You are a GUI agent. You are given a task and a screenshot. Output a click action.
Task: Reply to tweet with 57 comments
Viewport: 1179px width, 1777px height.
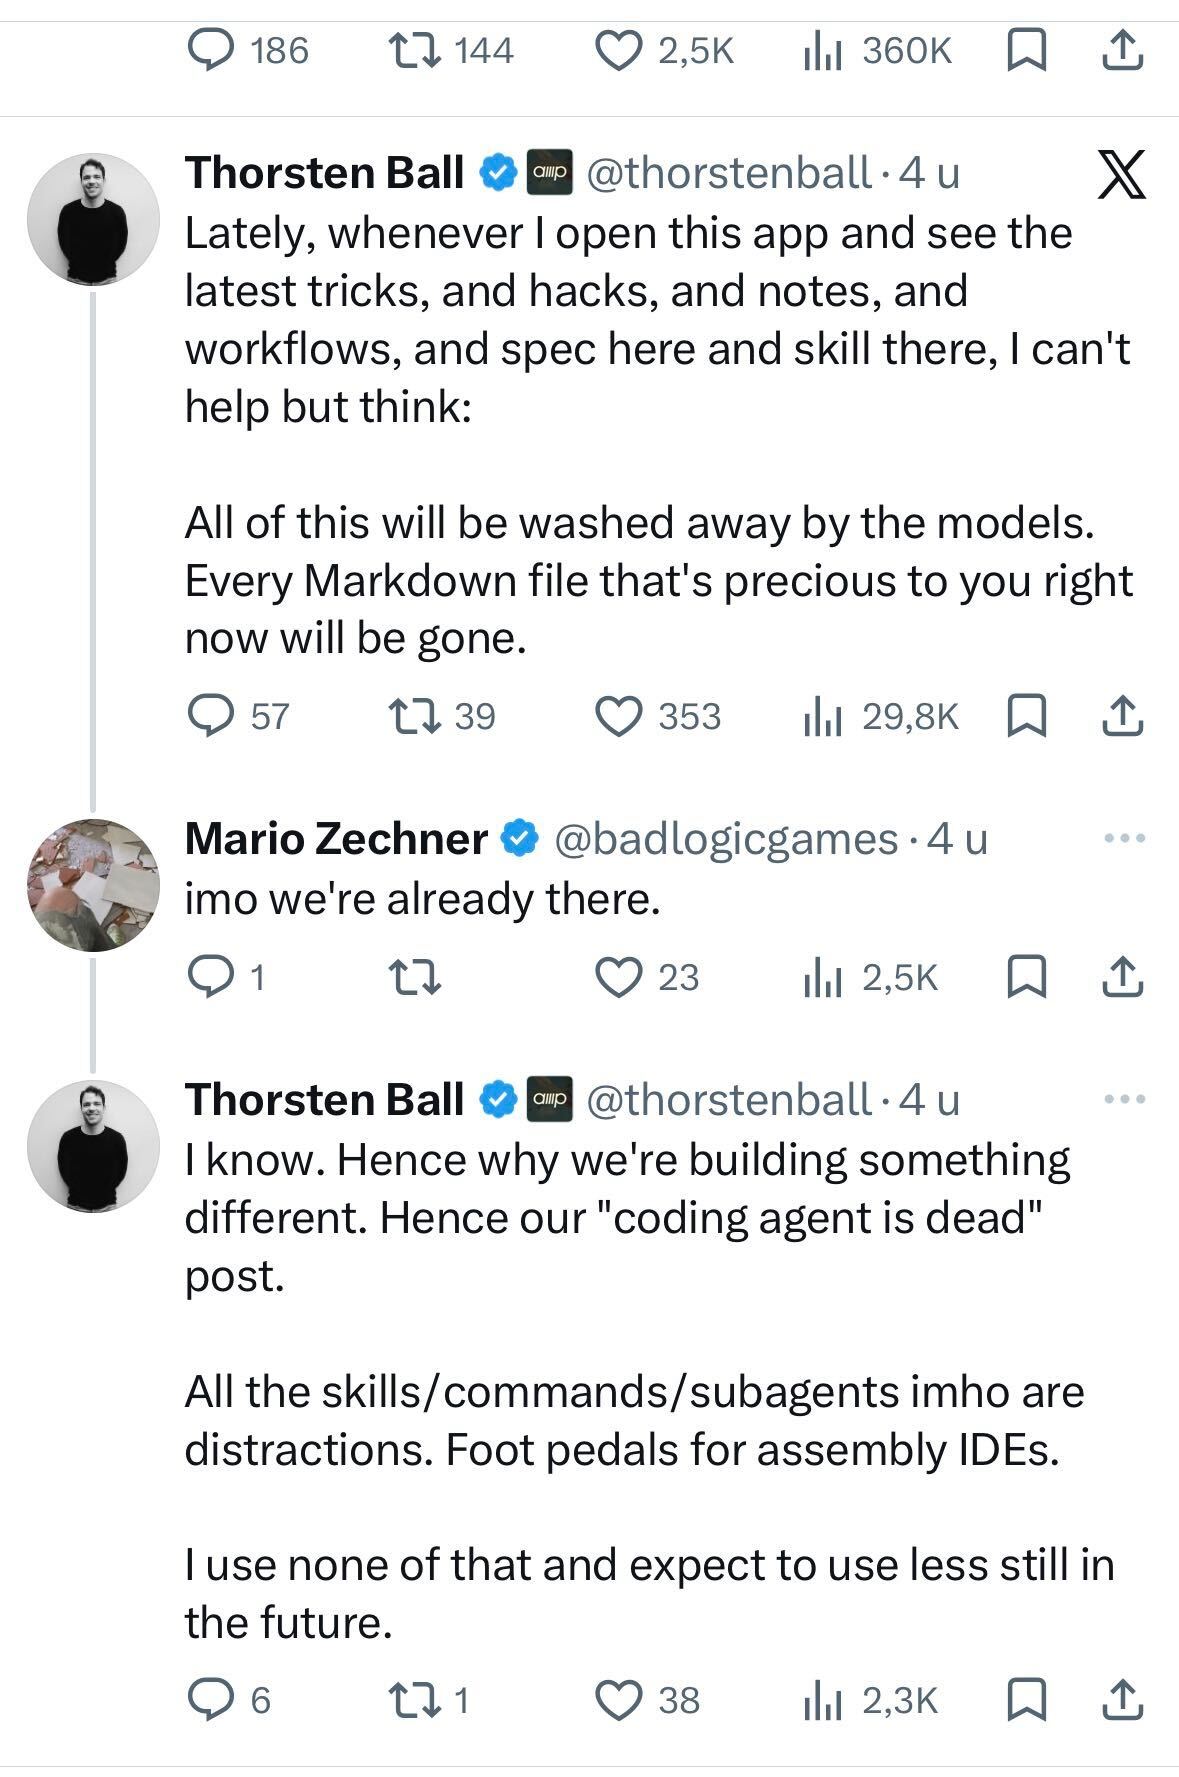[x=211, y=716]
